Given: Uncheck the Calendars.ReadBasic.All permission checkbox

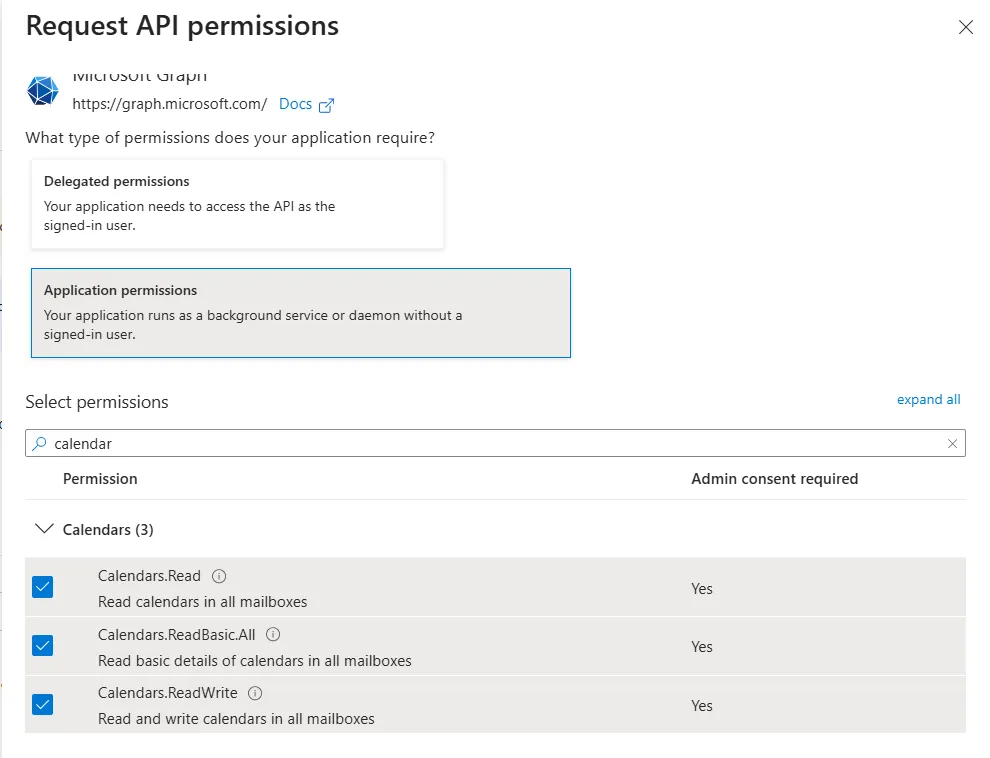Looking at the screenshot, I should [42, 646].
